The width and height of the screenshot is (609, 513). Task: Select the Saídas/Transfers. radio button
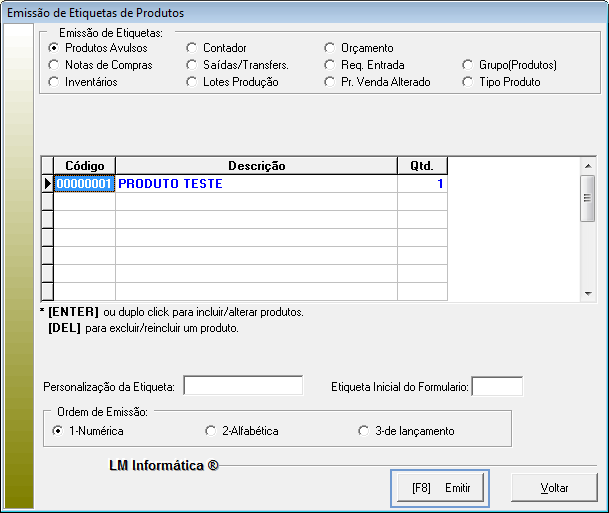coord(192,65)
